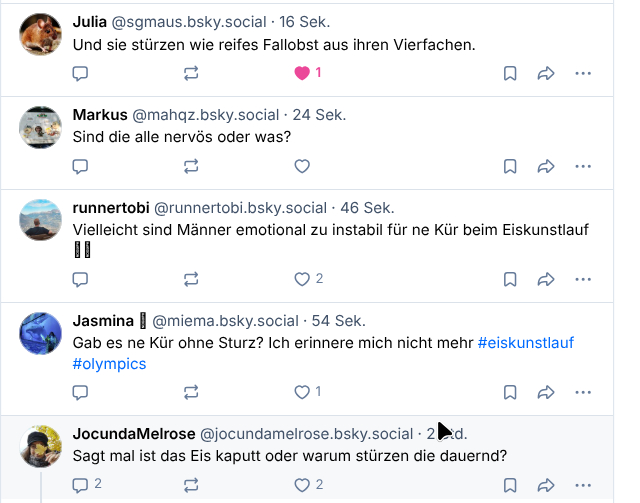Open more options on Julia's post
This screenshot has height=503, width=640.
click(583, 73)
